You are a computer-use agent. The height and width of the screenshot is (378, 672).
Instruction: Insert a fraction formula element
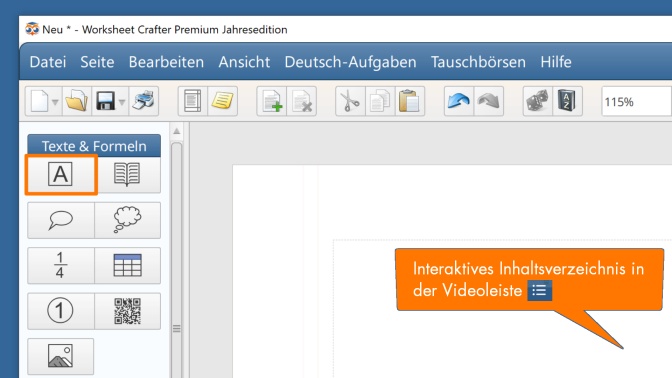pyautogui.click(x=60, y=266)
